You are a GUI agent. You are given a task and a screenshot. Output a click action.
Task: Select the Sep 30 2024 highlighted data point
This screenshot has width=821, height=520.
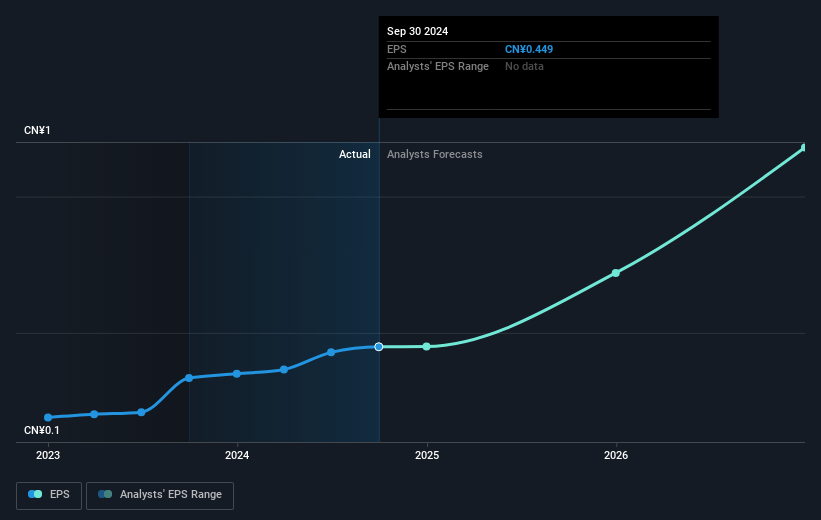click(379, 347)
